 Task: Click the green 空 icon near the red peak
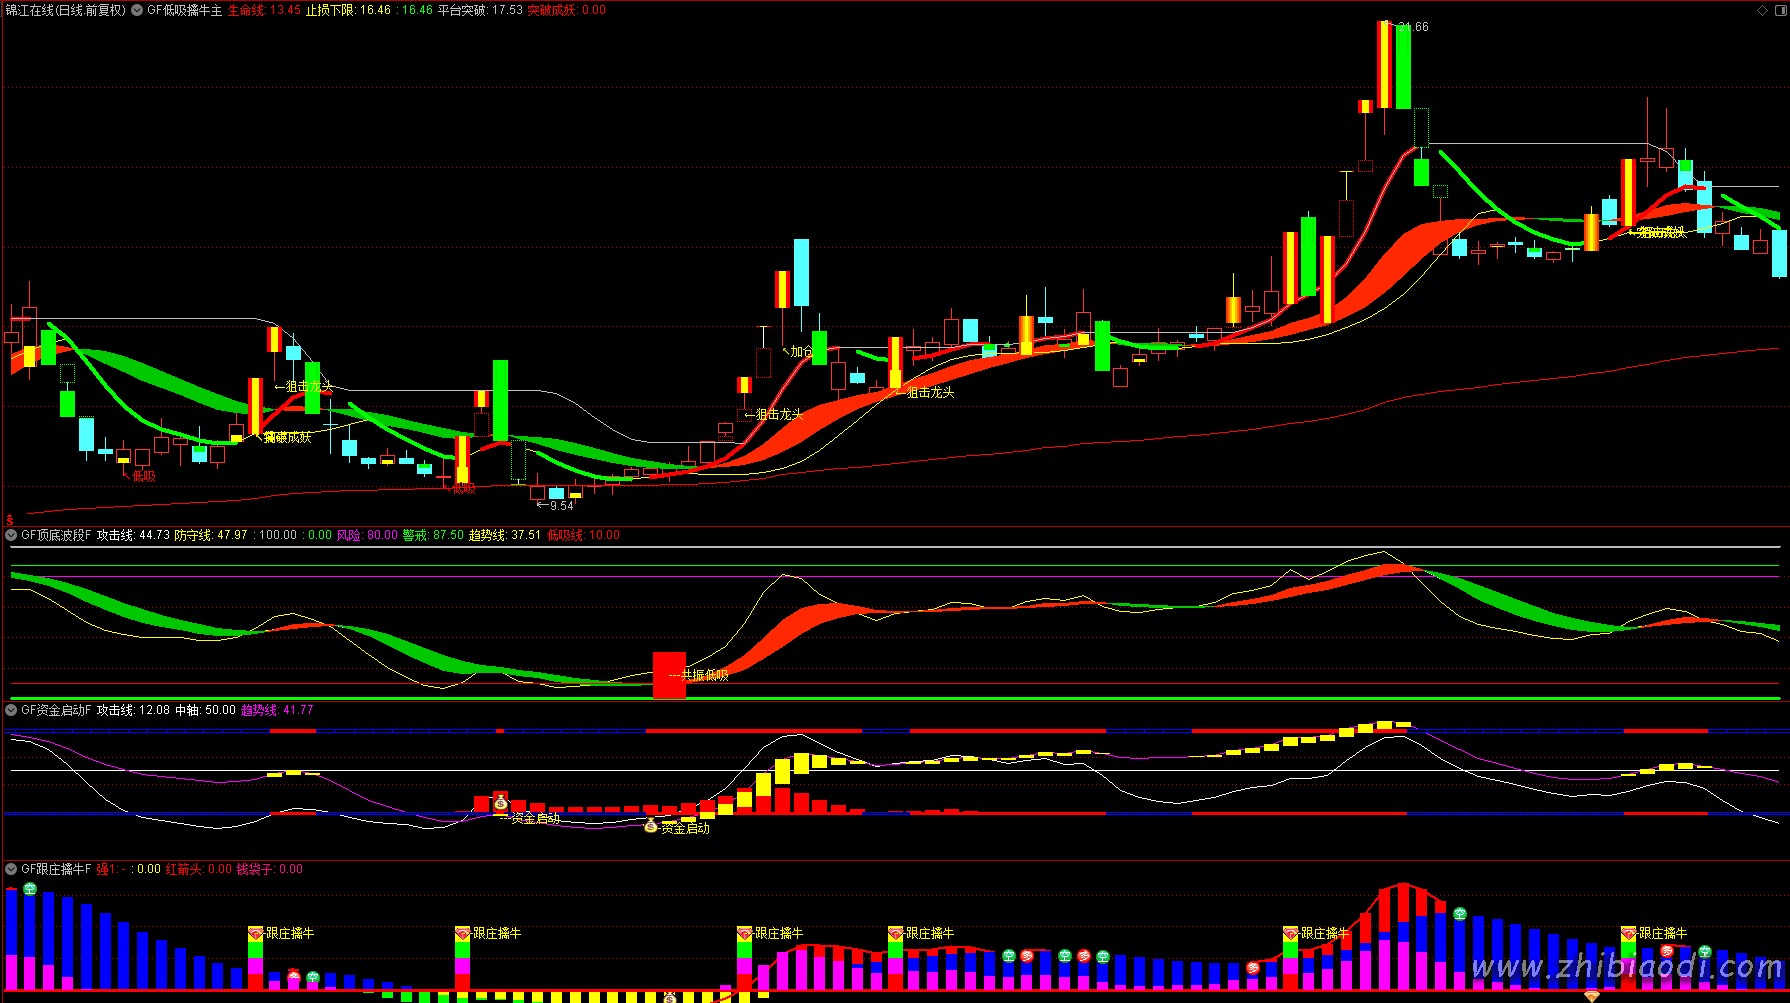1460,914
